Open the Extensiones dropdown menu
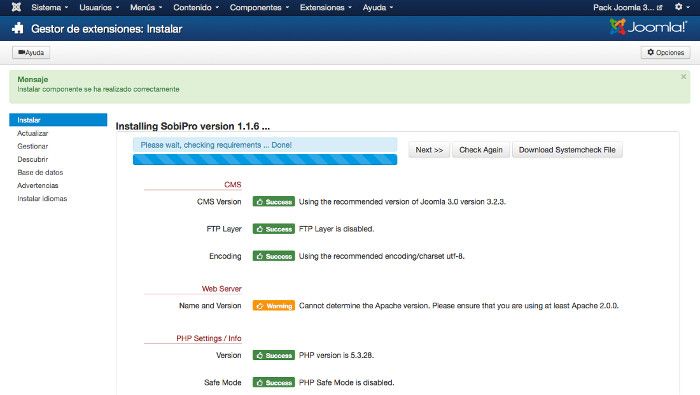This screenshot has height=395, width=700. pyautogui.click(x=326, y=8)
